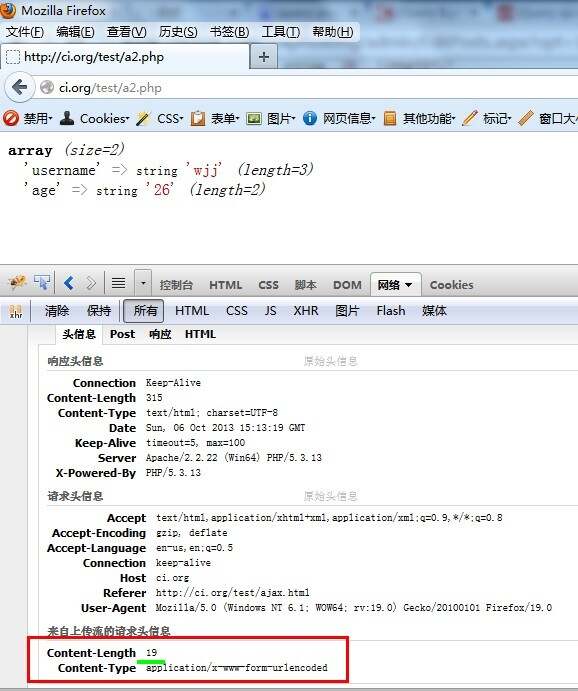Switch to the Post tab
This screenshot has width=578, height=691.
pos(122,334)
